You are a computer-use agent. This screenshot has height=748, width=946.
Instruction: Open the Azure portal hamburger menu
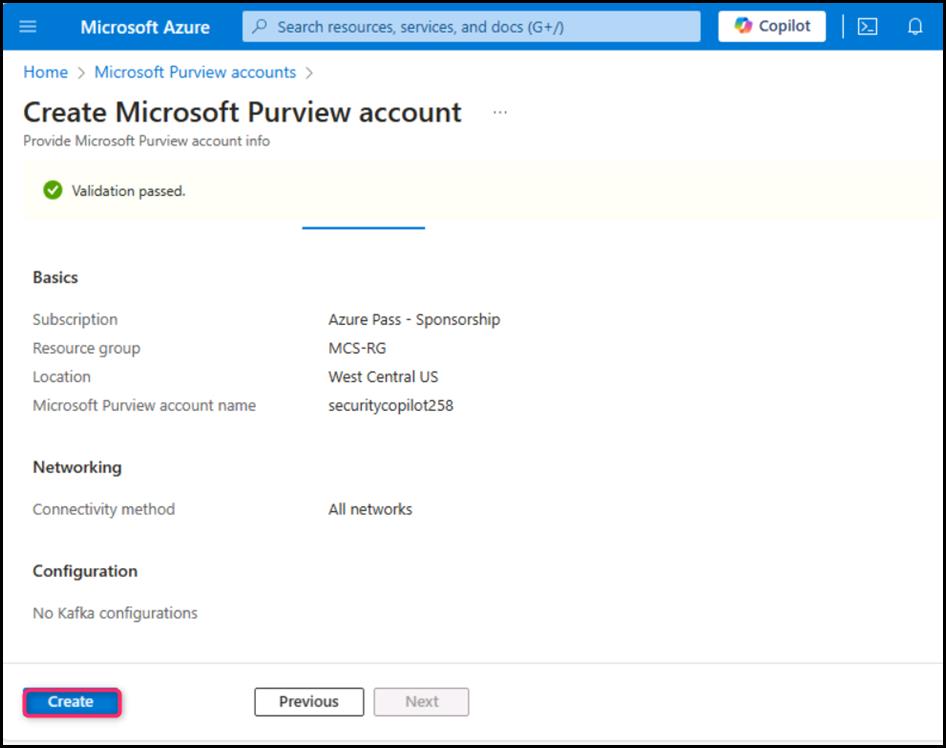pyautogui.click(x=28, y=26)
